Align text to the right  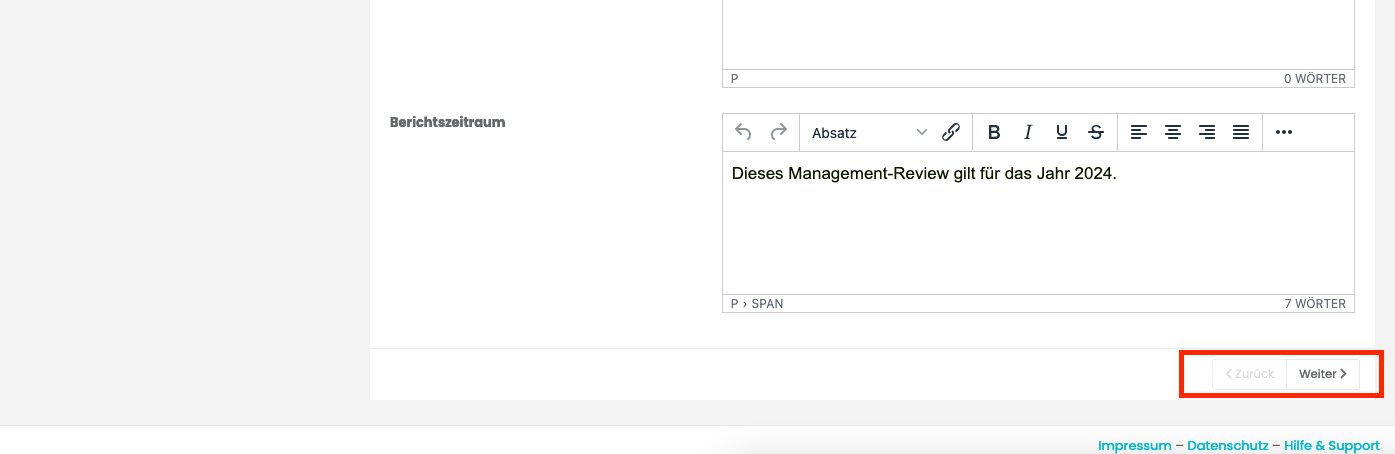click(x=1207, y=132)
